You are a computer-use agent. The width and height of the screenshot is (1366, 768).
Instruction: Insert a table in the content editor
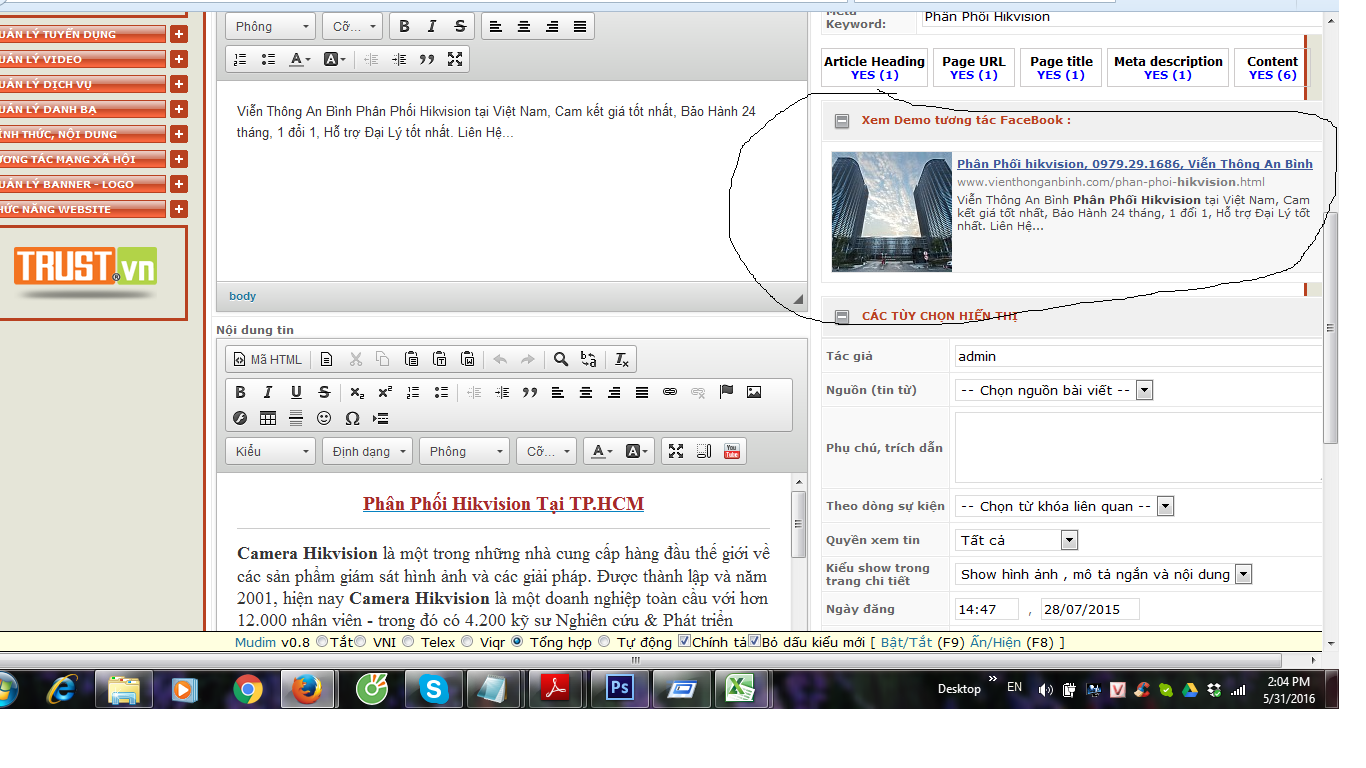[268, 418]
